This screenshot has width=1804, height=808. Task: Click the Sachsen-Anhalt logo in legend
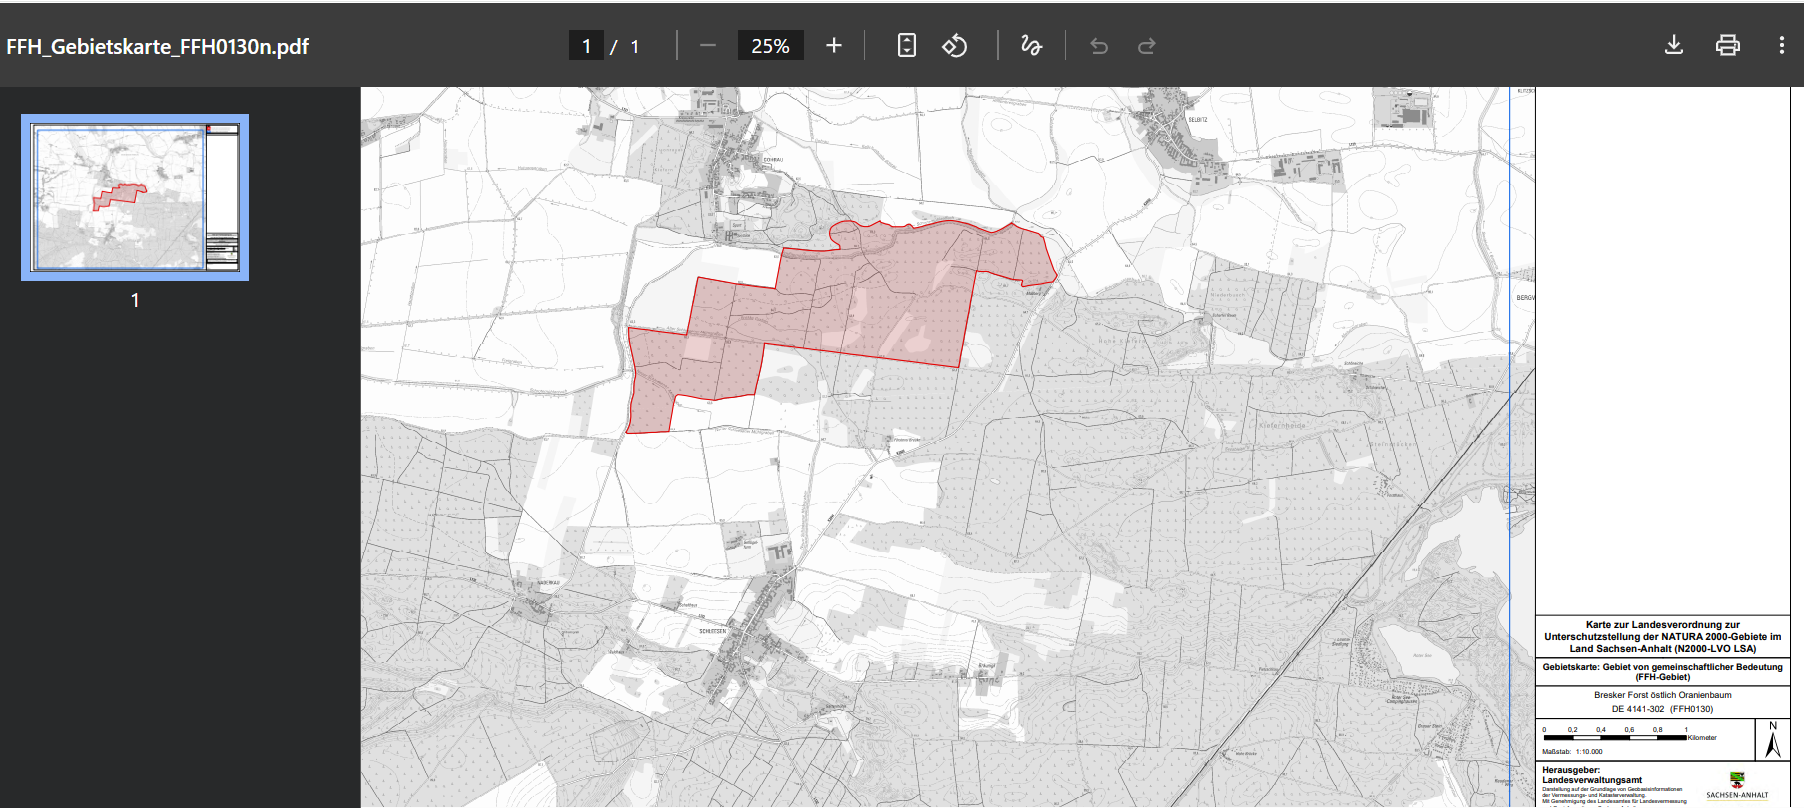coord(1737,780)
